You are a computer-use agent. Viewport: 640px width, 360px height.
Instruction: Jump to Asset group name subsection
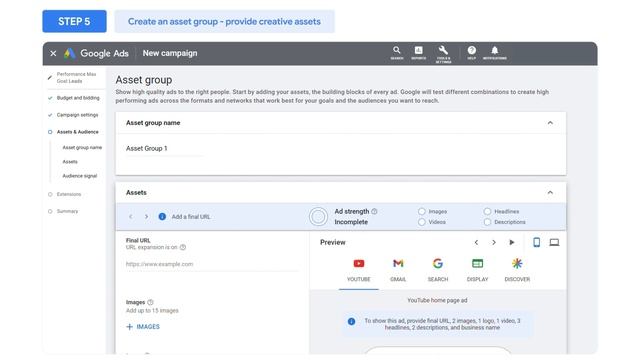pyautogui.click(x=82, y=147)
